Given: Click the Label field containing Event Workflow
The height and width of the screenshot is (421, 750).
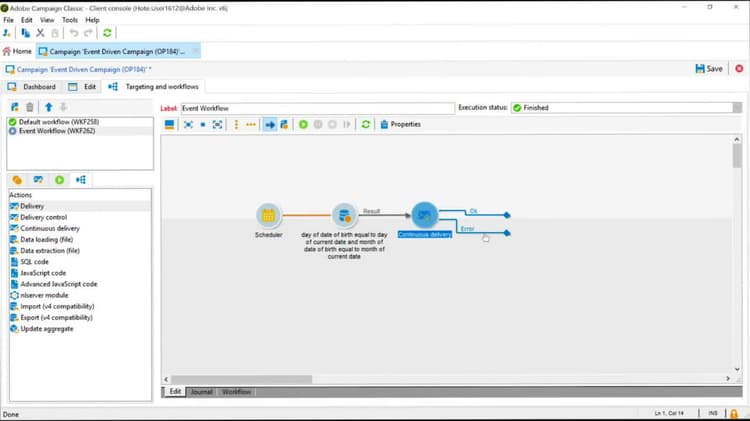Looking at the screenshot, I should (317, 108).
